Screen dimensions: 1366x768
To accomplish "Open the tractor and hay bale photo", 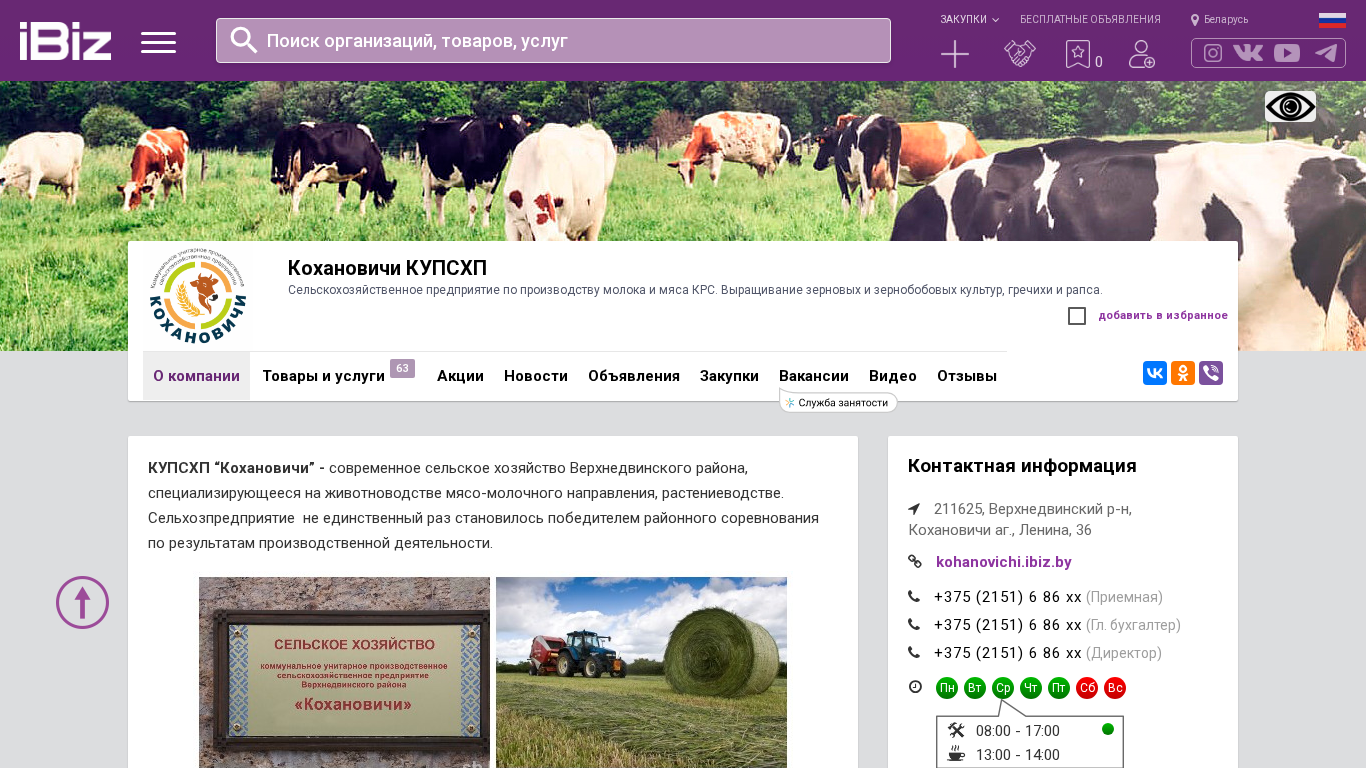I will [641, 672].
